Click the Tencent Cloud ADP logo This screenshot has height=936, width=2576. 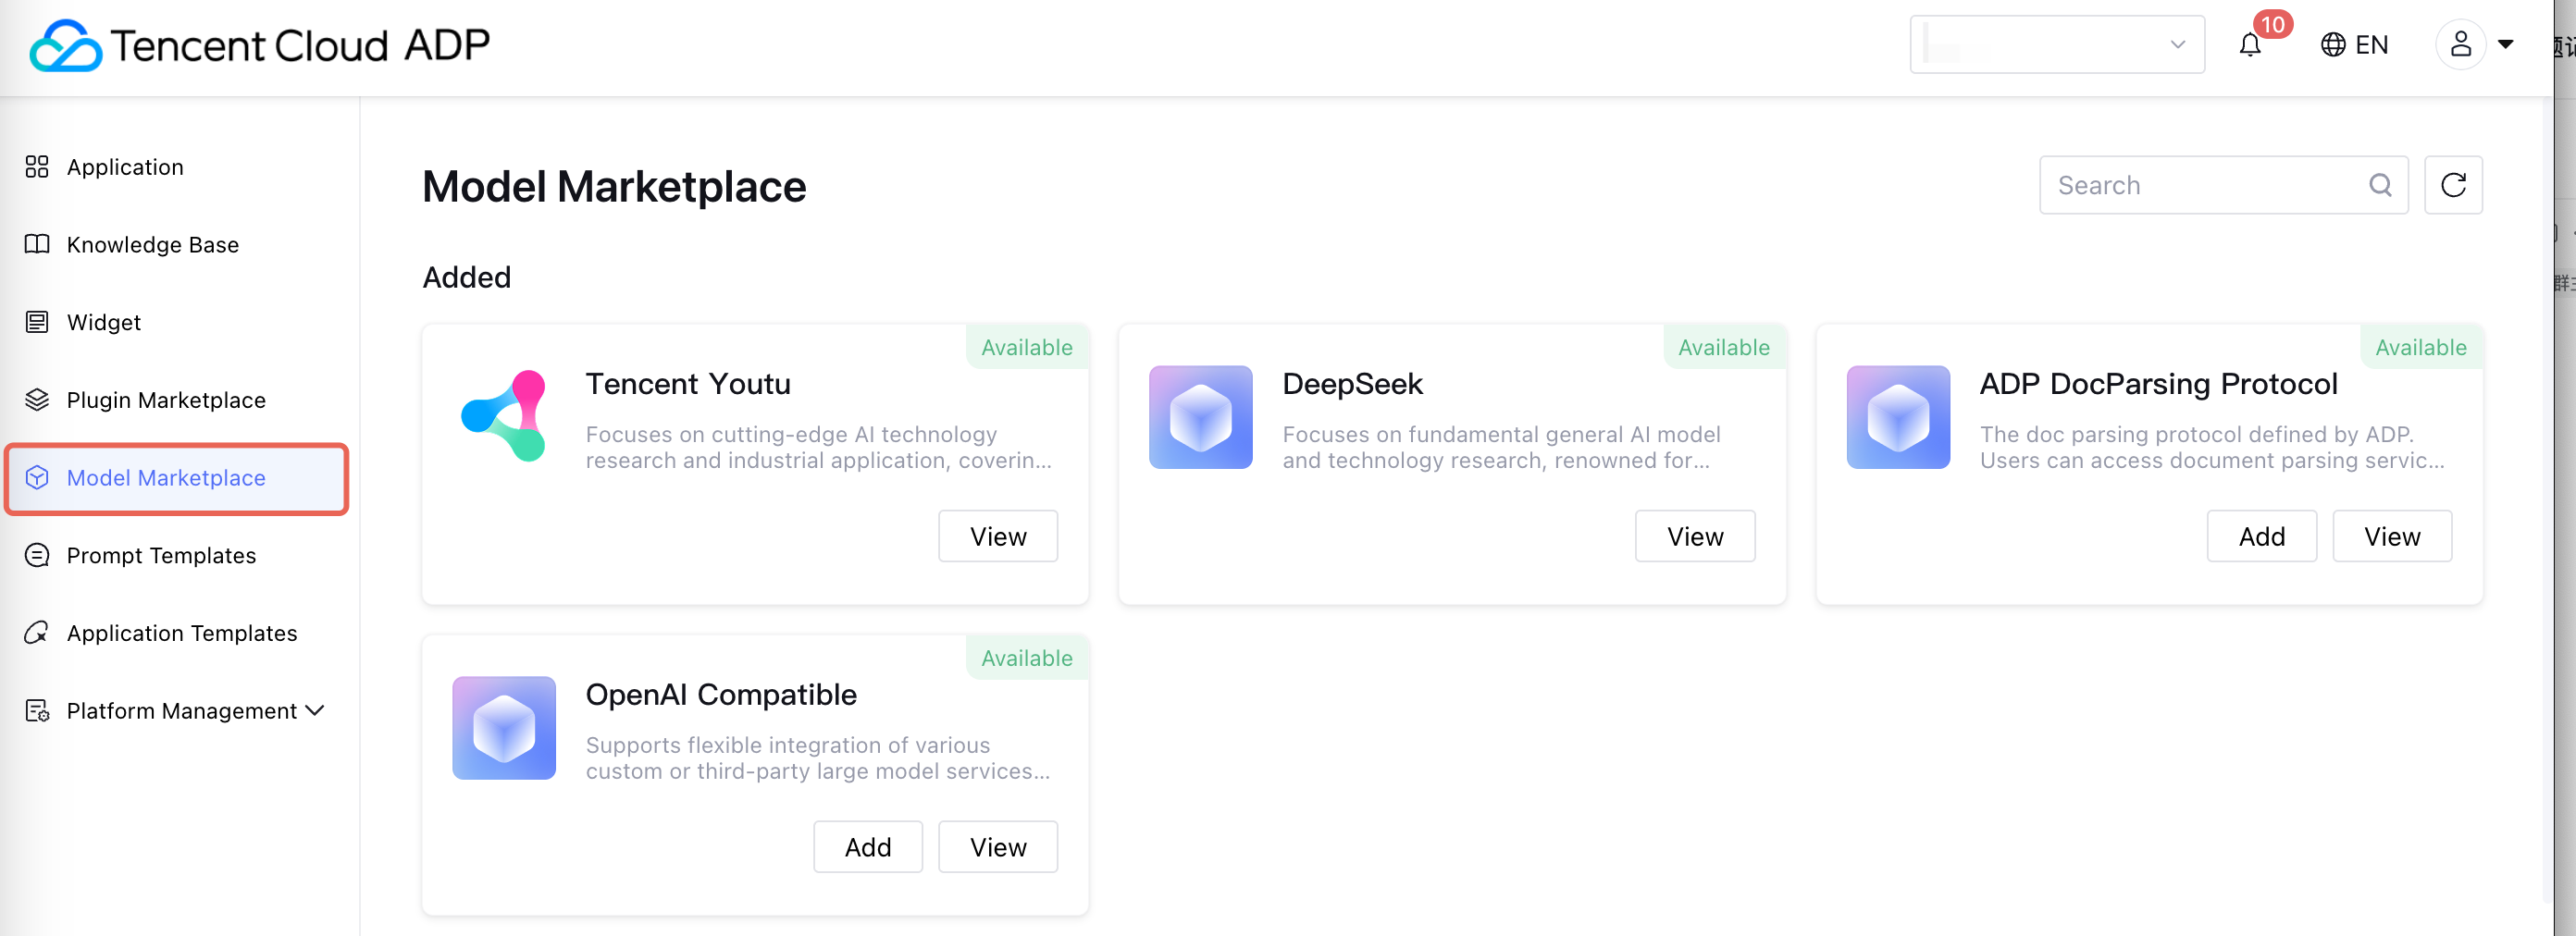(260, 45)
